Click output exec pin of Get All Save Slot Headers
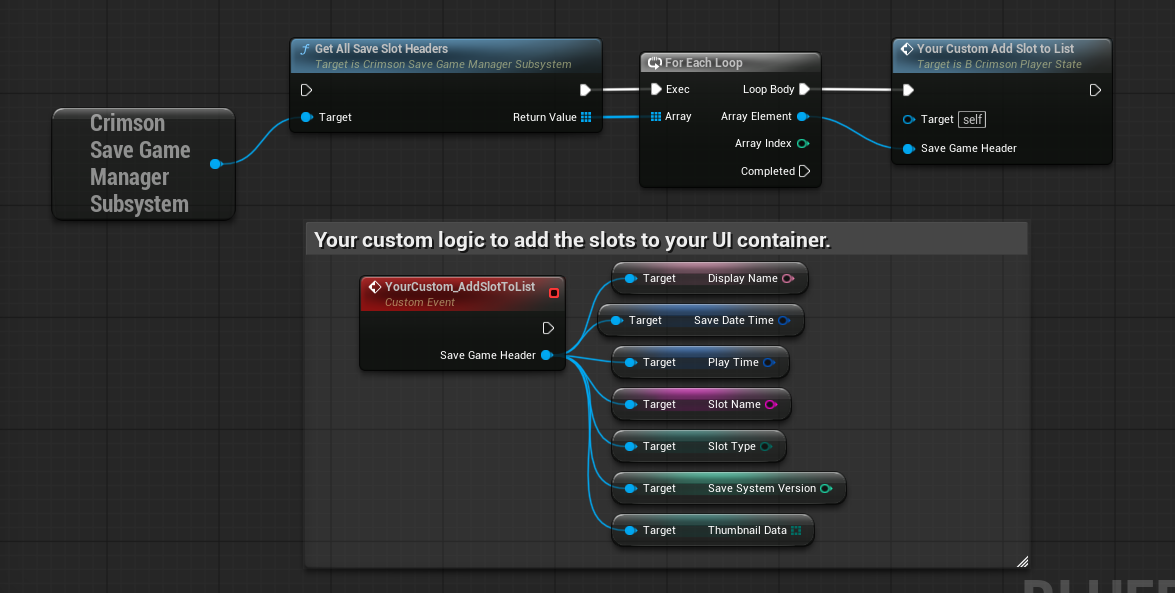Image resolution: width=1175 pixels, height=593 pixels. (x=585, y=90)
